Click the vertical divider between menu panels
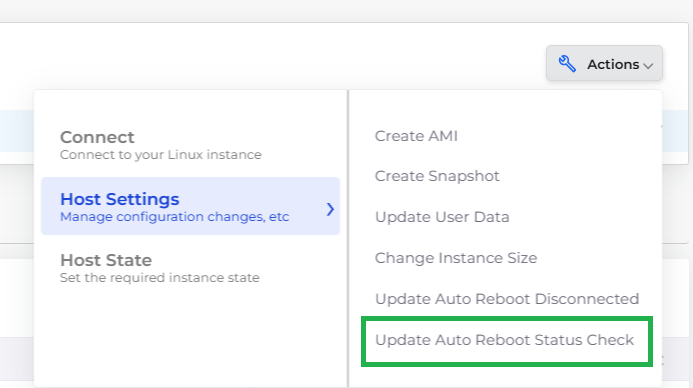This screenshot has width=693, height=388. (348, 239)
